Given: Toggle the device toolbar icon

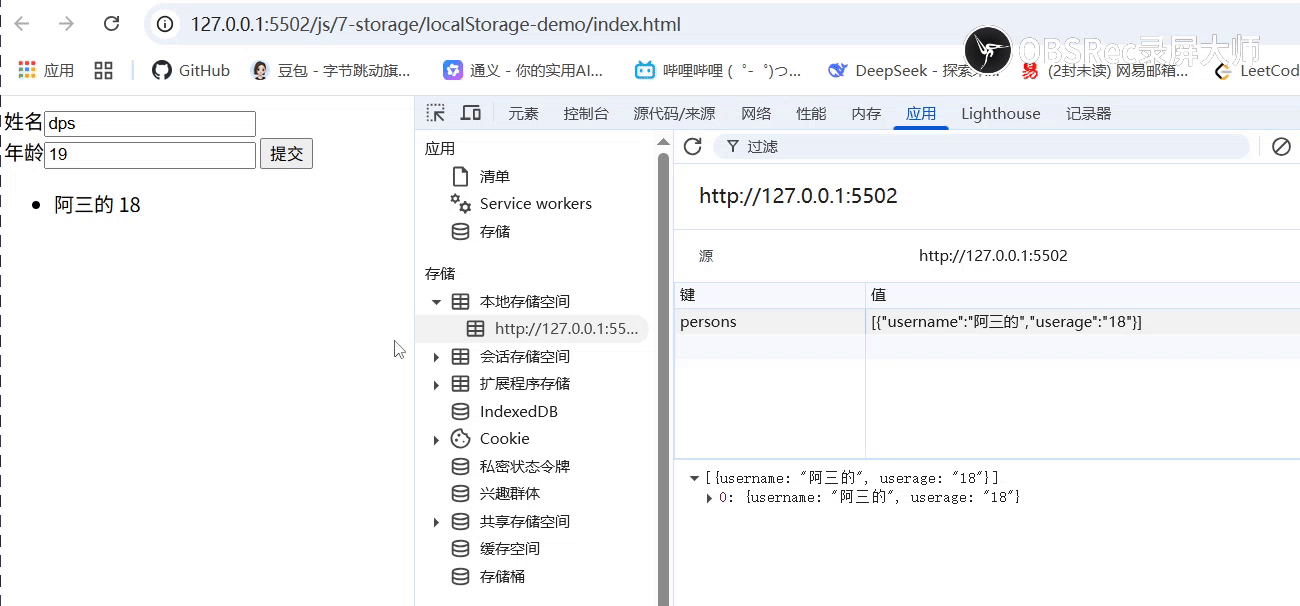Looking at the screenshot, I should [470, 113].
